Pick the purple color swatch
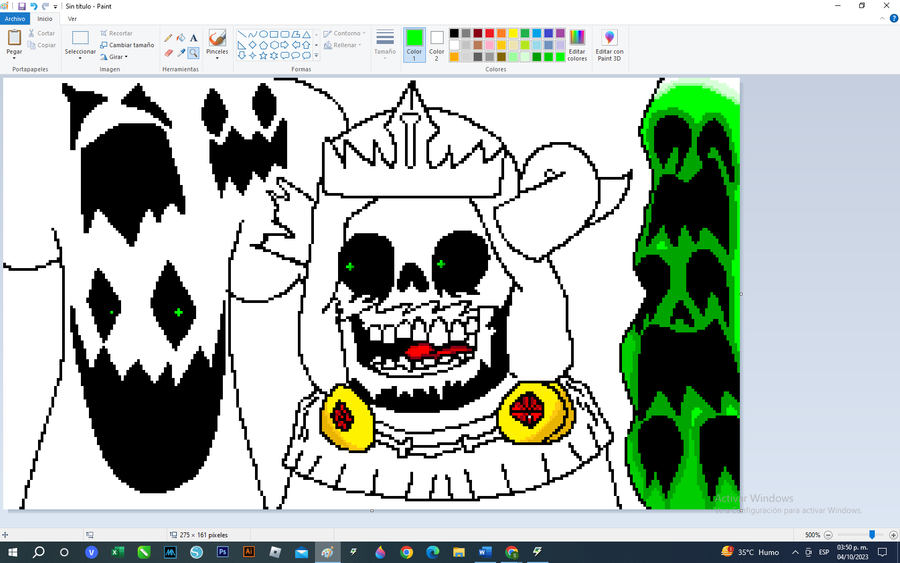900x563 pixels. click(x=560, y=33)
